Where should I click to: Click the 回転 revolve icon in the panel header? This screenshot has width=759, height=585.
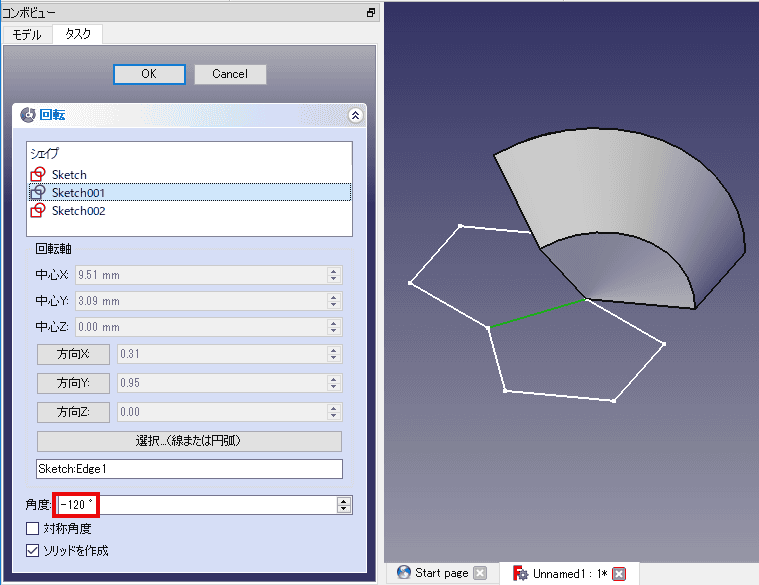pyautogui.click(x=28, y=115)
